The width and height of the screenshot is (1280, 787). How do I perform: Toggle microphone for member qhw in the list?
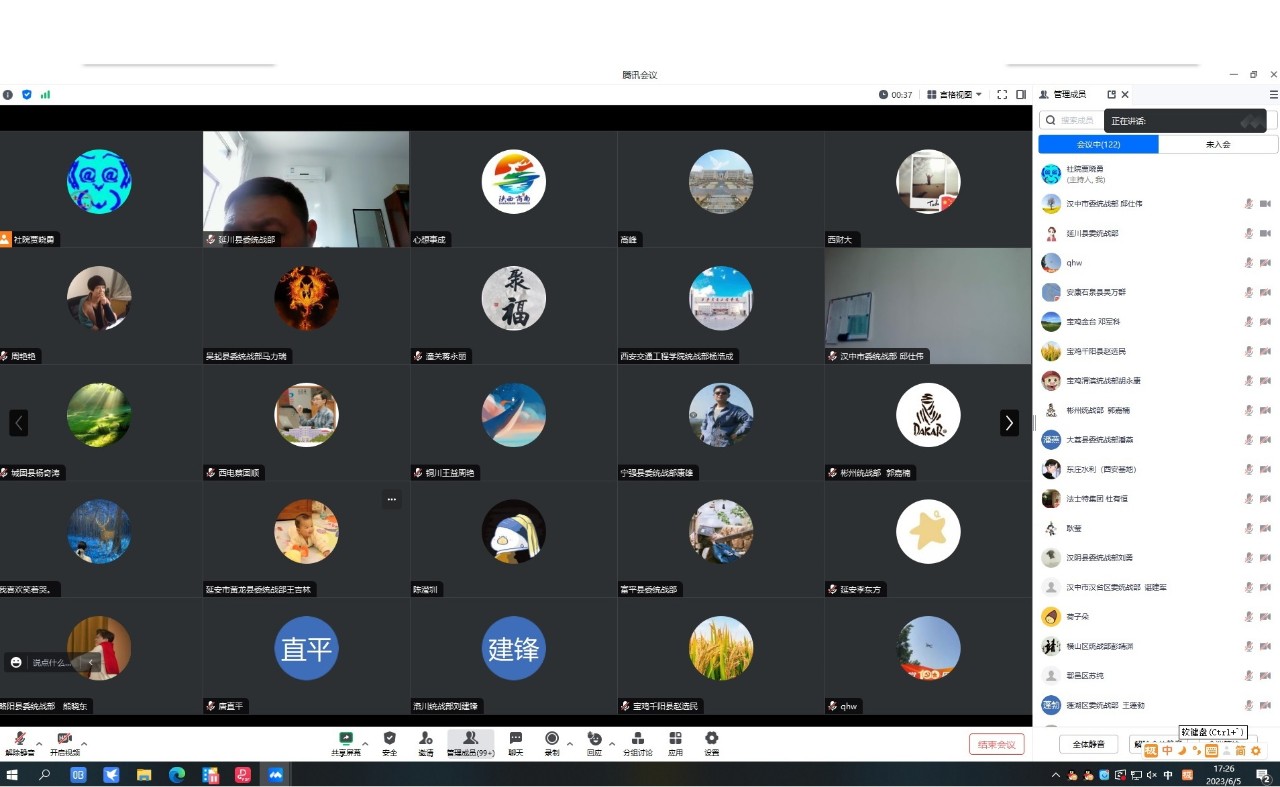click(1248, 263)
